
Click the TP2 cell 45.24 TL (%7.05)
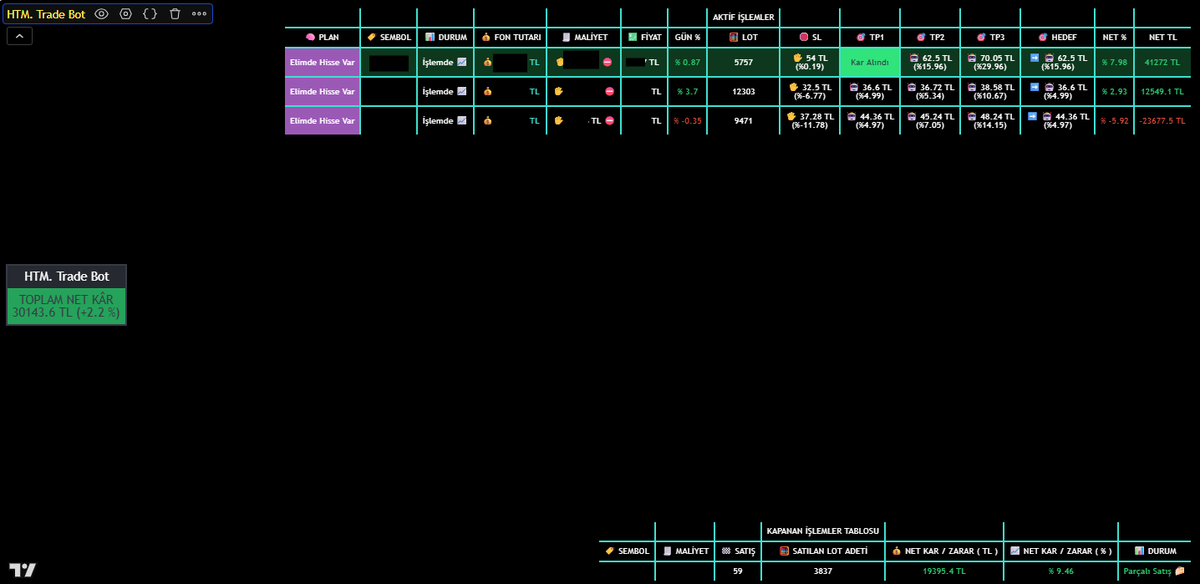coord(930,120)
